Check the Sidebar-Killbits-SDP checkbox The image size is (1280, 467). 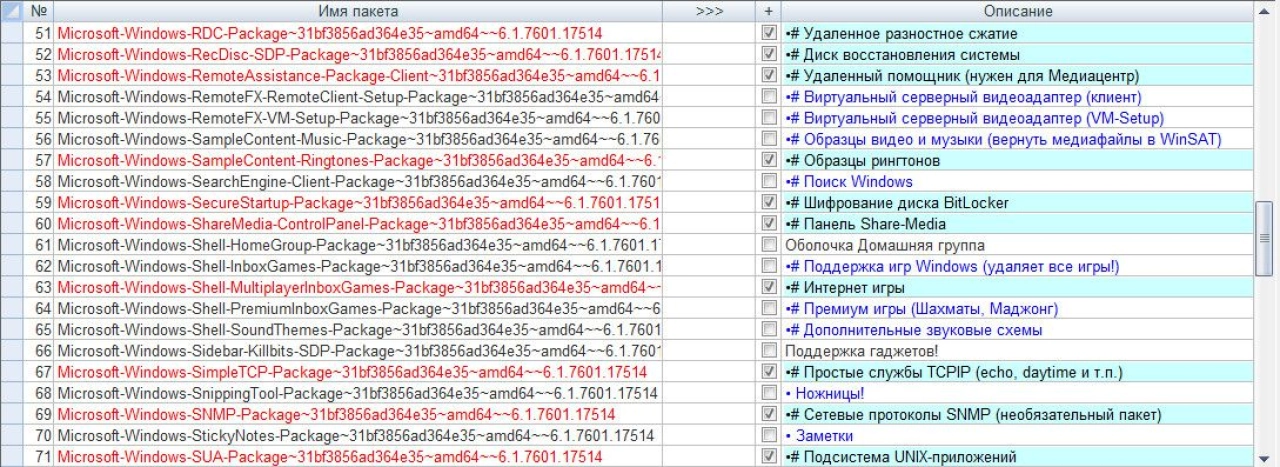click(x=768, y=351)
